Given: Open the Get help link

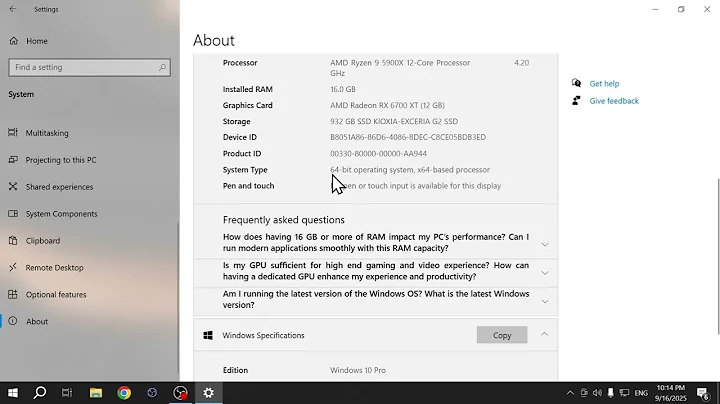Looking at the screenshot, I should 604,84.
